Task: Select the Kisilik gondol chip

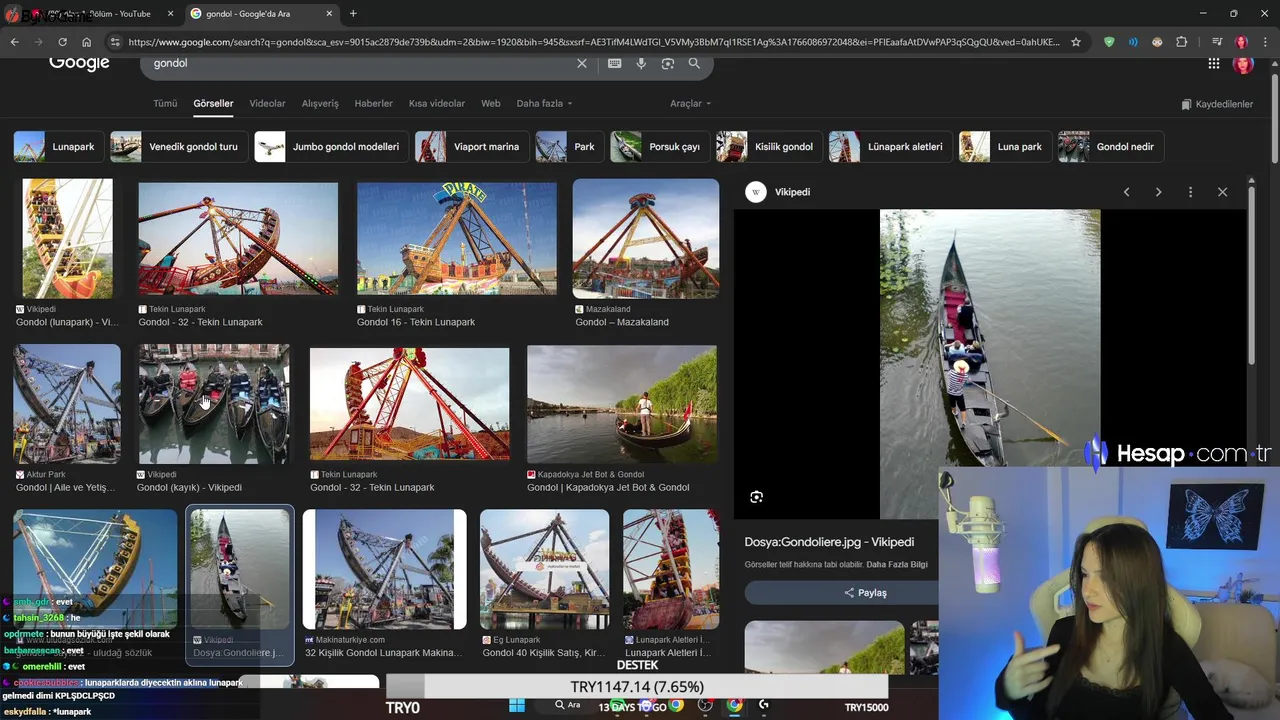Action: (769, 147)
